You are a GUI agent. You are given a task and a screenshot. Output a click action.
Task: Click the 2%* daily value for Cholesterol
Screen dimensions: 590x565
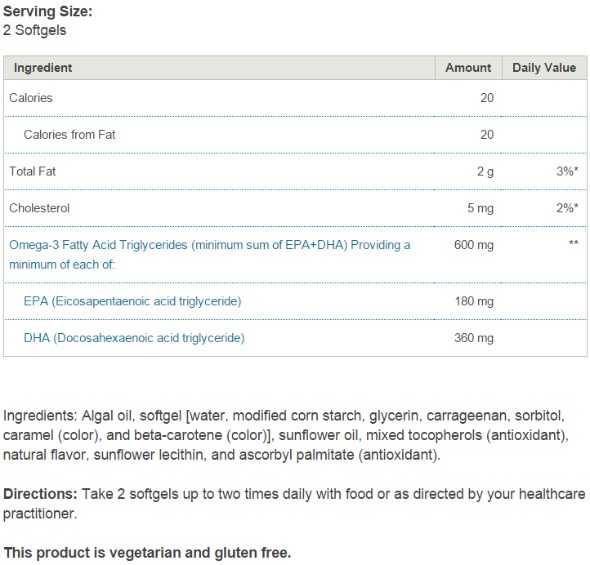(x=567, y=208)
